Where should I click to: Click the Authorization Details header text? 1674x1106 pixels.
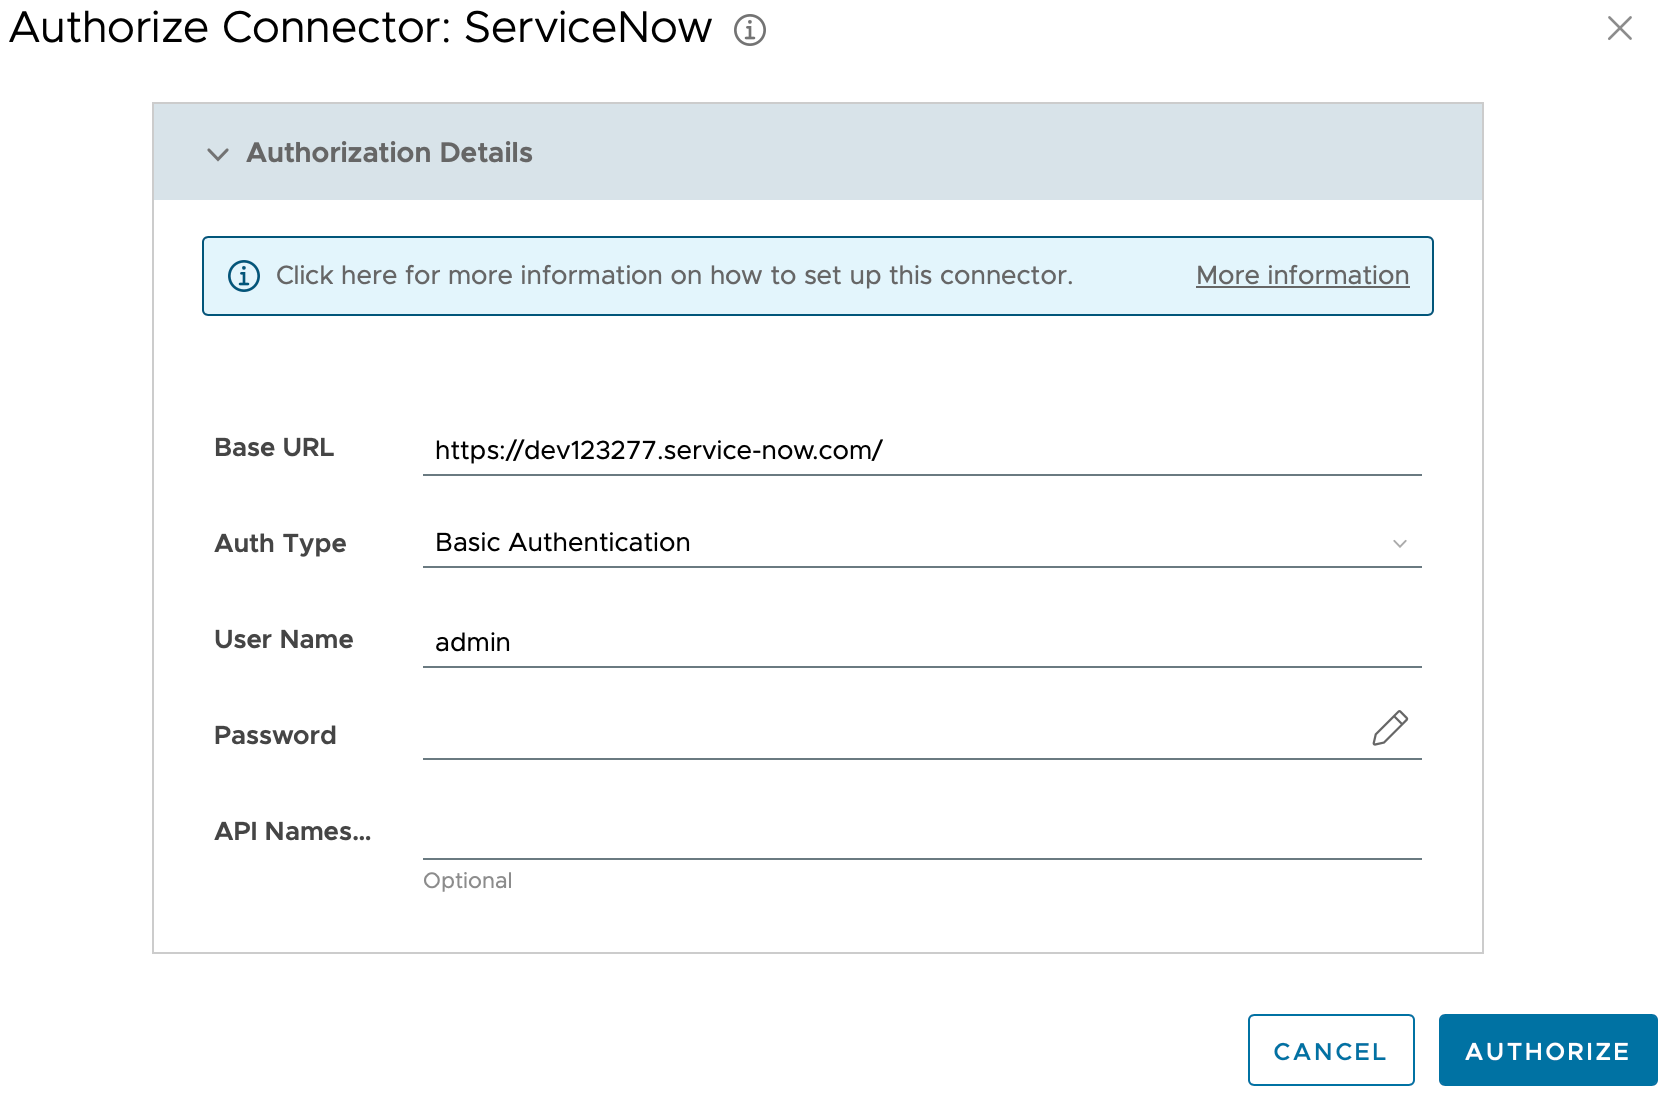(389, 152)
